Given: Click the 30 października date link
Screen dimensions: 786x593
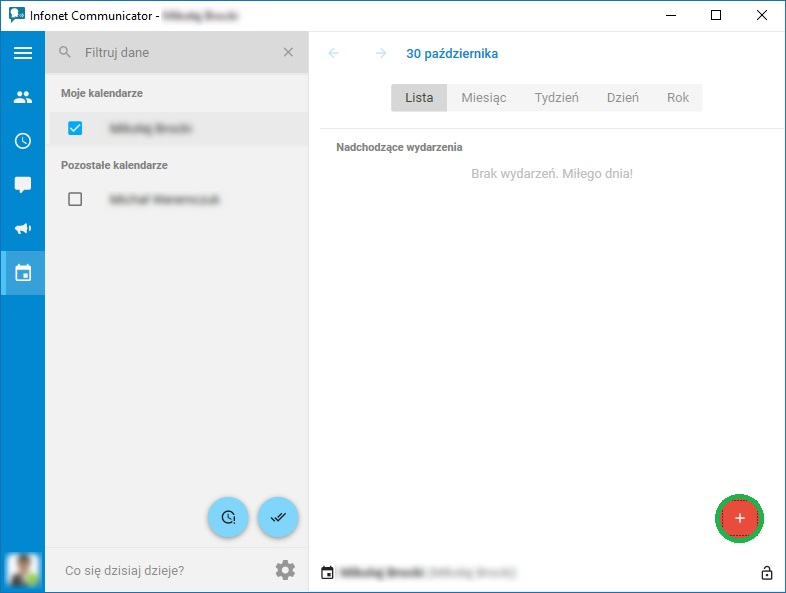Looking at the screenshot, I should pos(452,54).
